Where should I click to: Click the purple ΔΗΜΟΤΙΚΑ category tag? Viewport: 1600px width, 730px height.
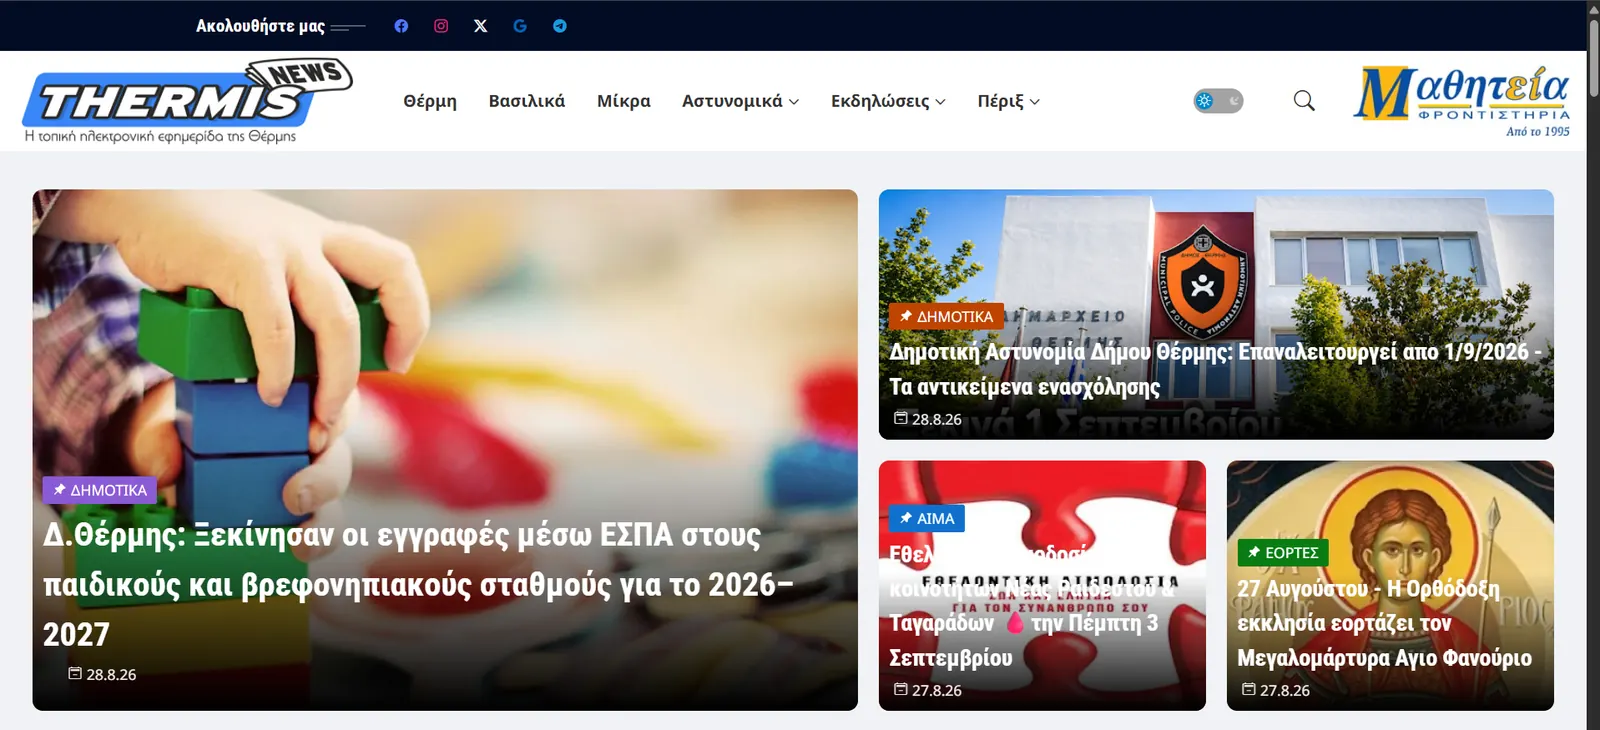99,490
